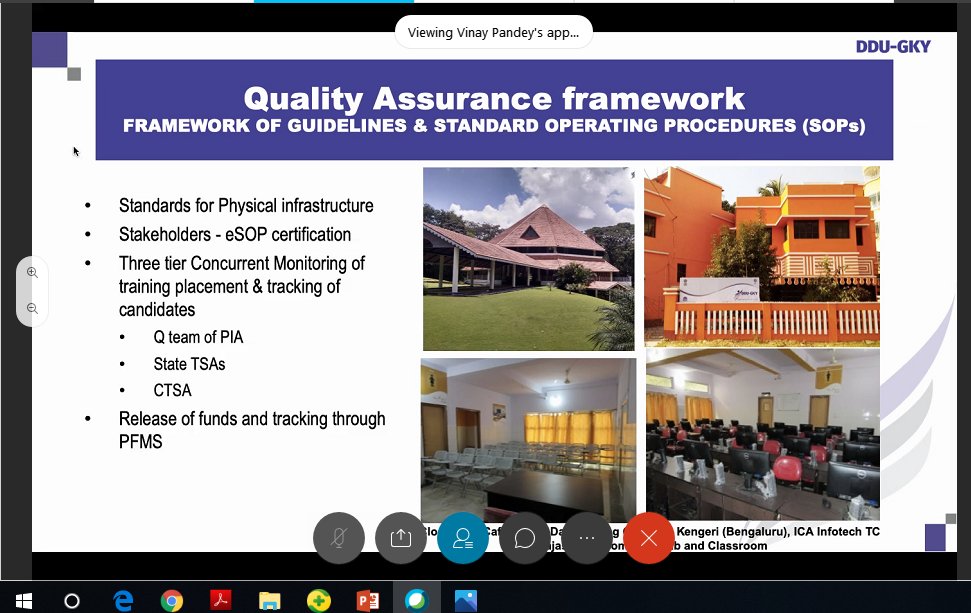Activate Cortana search in the taskbar
Viewport: 971px width, 613px height.
(x=71, y=600)
